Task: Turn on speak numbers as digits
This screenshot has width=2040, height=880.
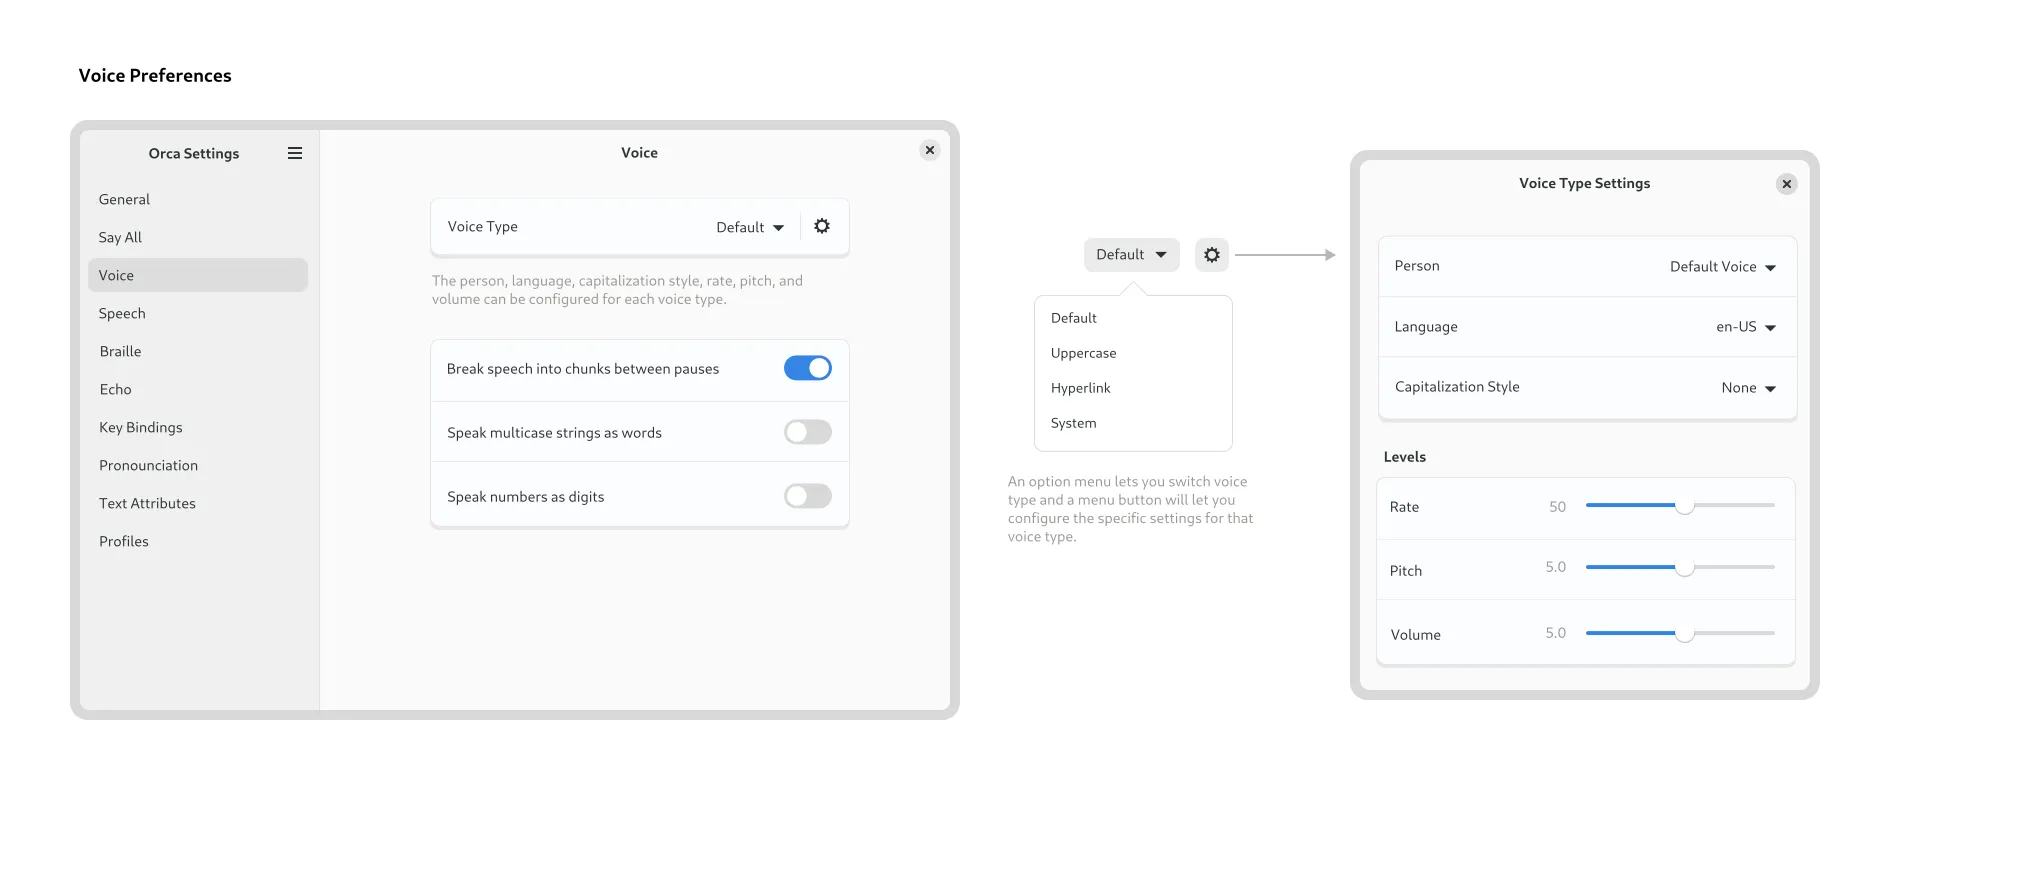Action: click(x=807, y=496)
